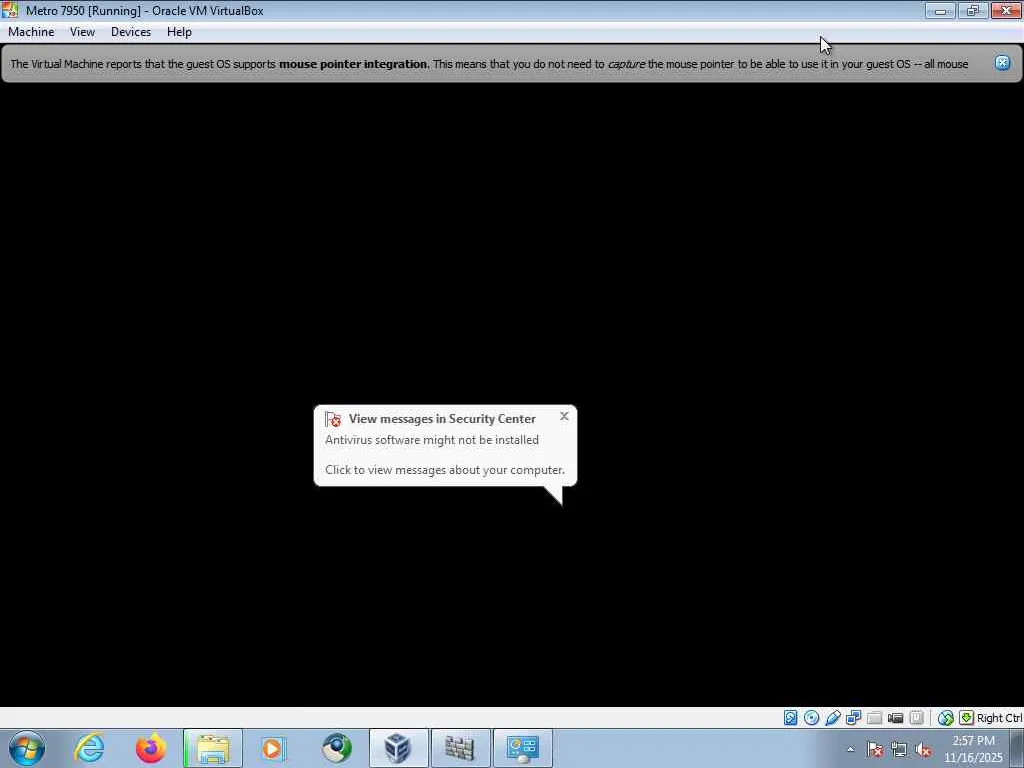
Task: Click the video capture indicator icon
Action: [895, 718]
